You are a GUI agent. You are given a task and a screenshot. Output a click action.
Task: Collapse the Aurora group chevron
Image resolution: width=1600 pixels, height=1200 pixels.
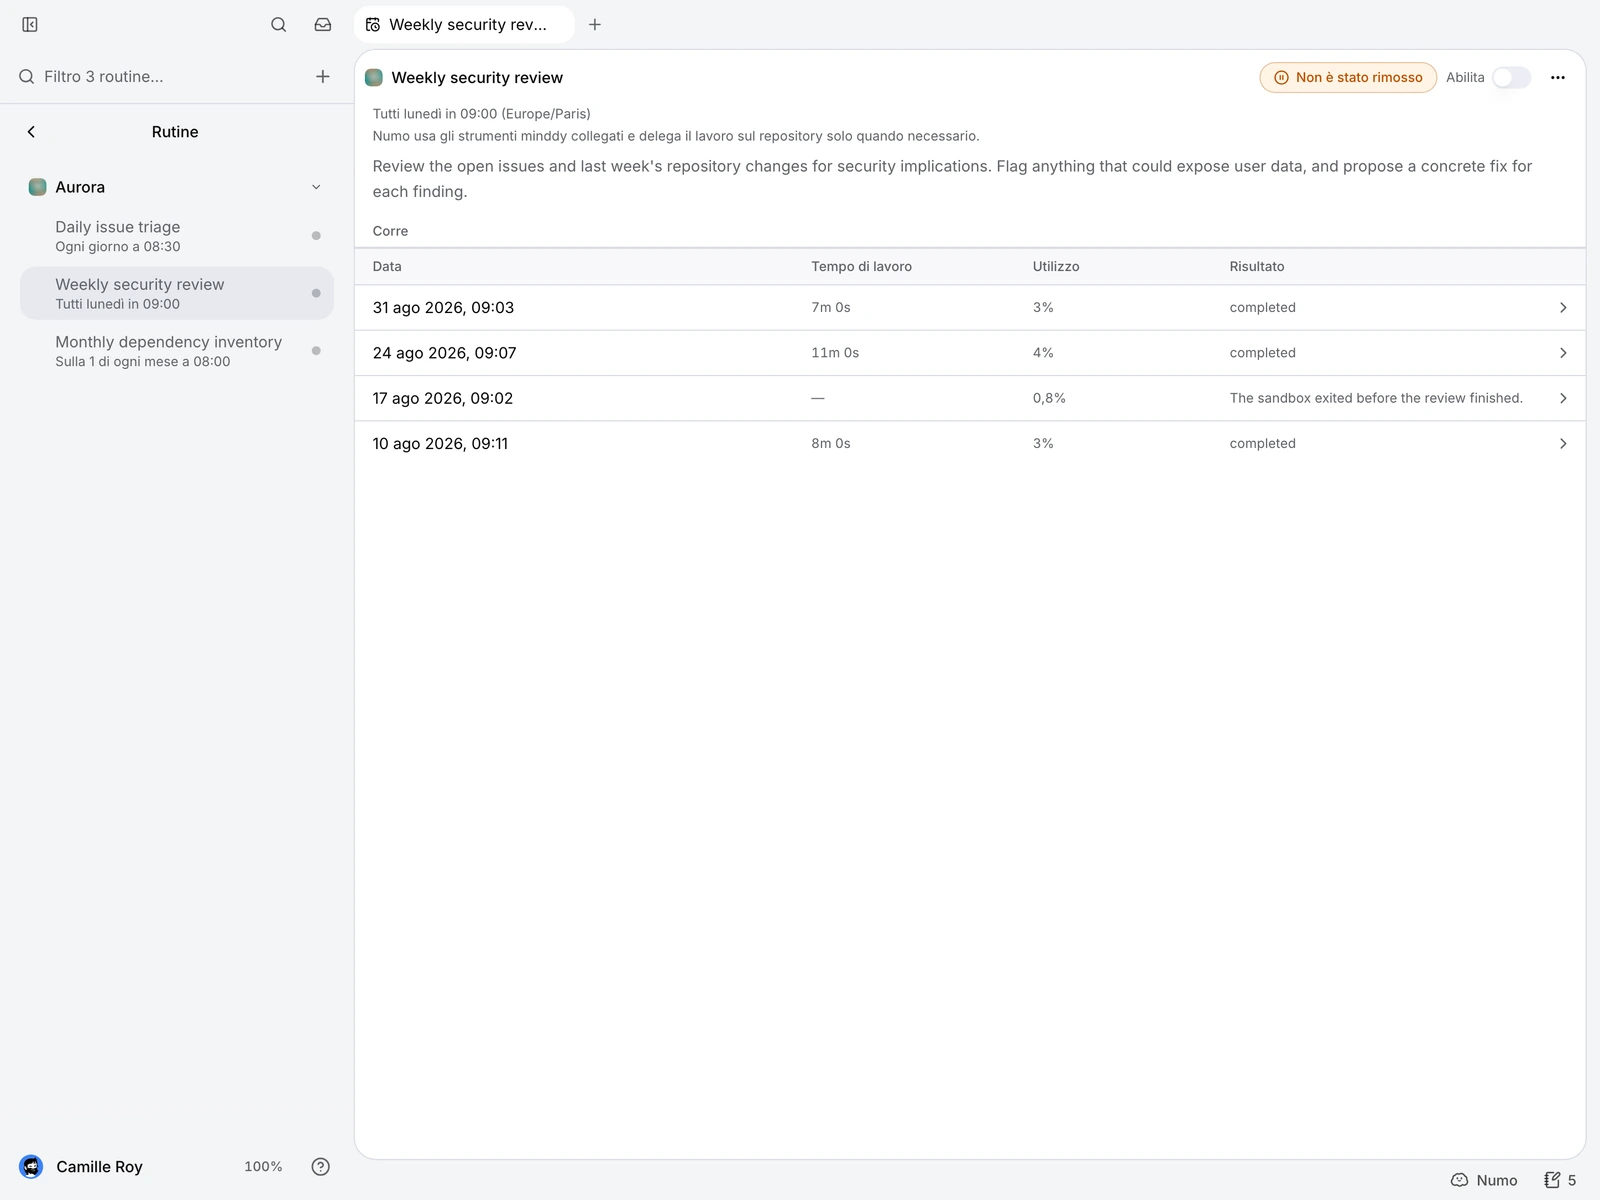[316, 187]
